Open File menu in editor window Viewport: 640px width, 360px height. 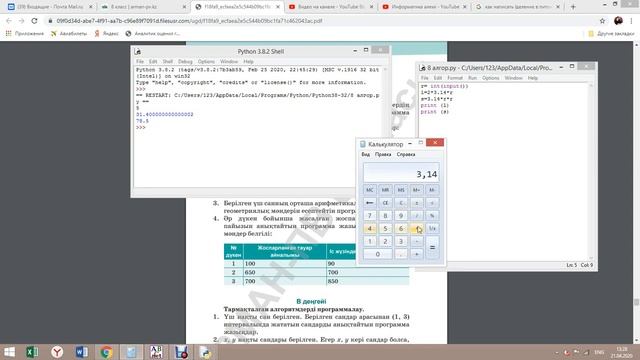click(x=424, y=78)
